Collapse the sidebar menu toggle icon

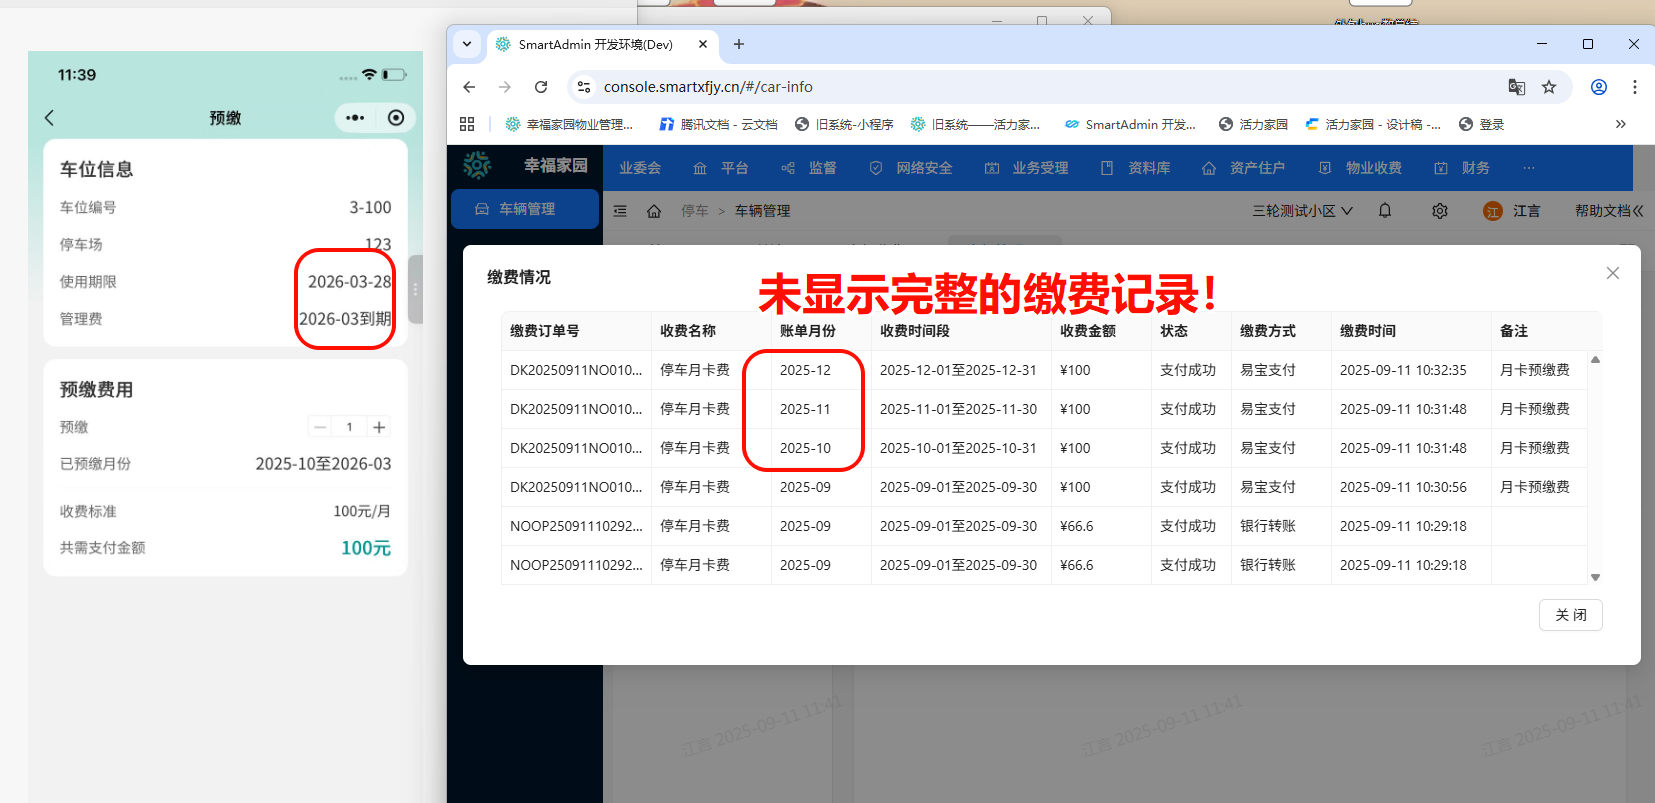620,211
